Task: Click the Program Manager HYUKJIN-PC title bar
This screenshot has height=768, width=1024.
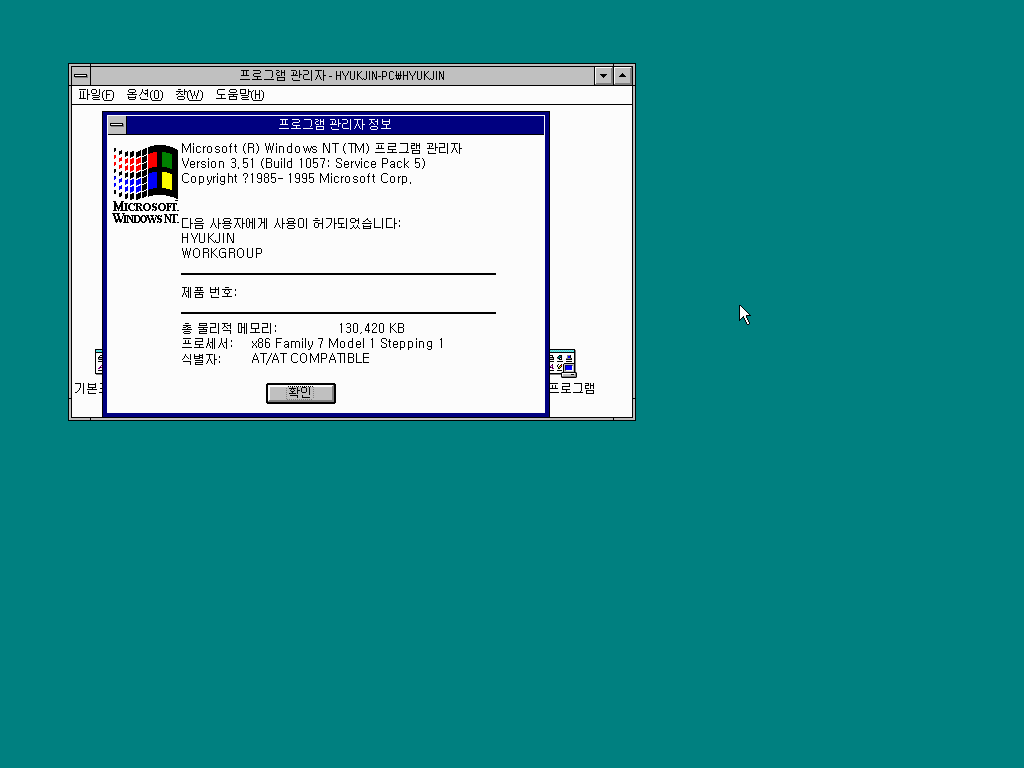Action: tap(342, 76)
